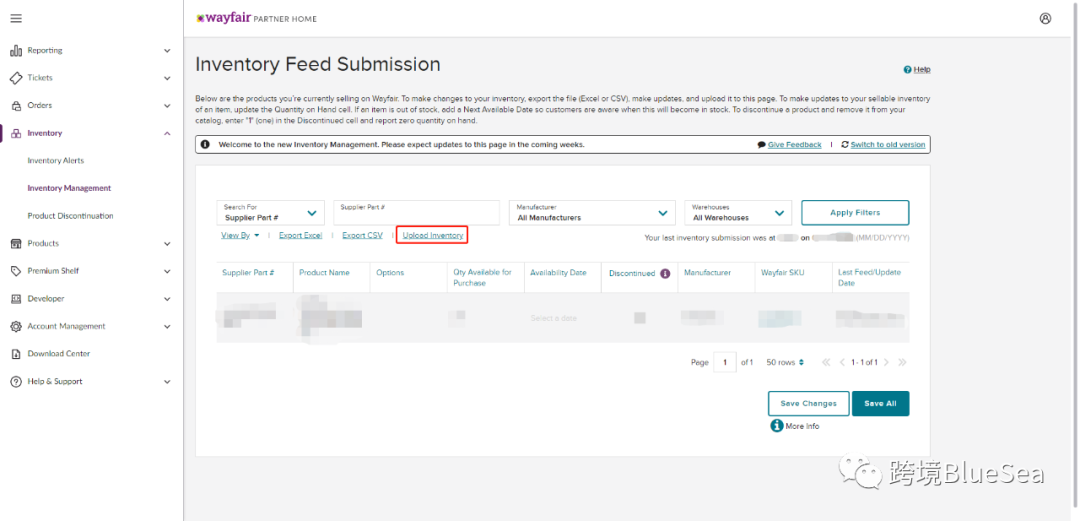The height and width of the screenshot is (521, 1080).
Task: Expand the Tickets menu chevron
Action: pos(167,78)
